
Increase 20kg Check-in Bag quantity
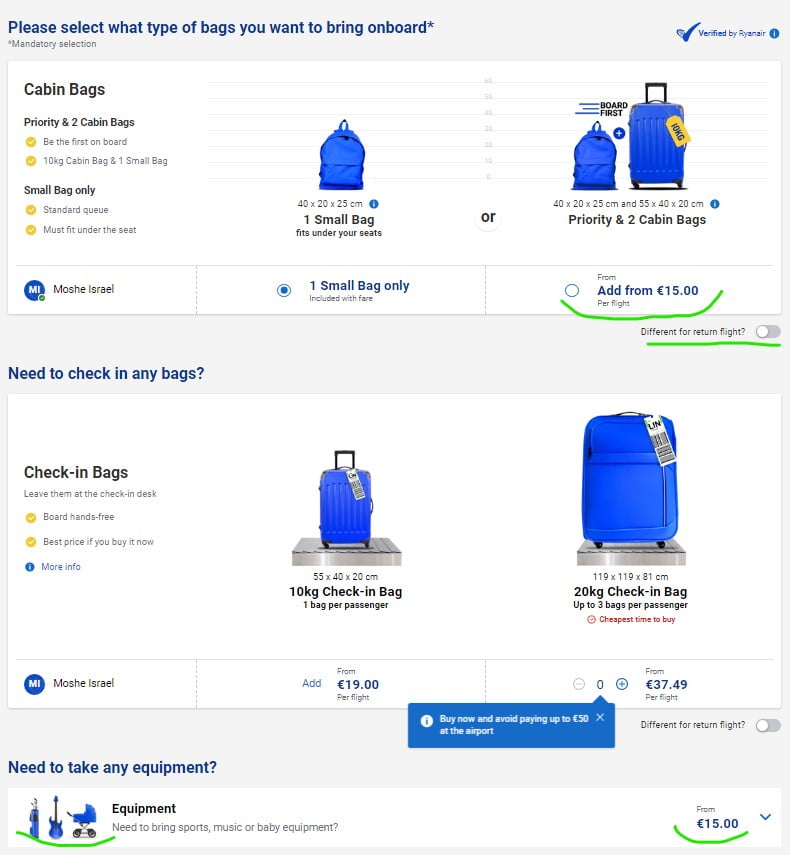point(622,684)
